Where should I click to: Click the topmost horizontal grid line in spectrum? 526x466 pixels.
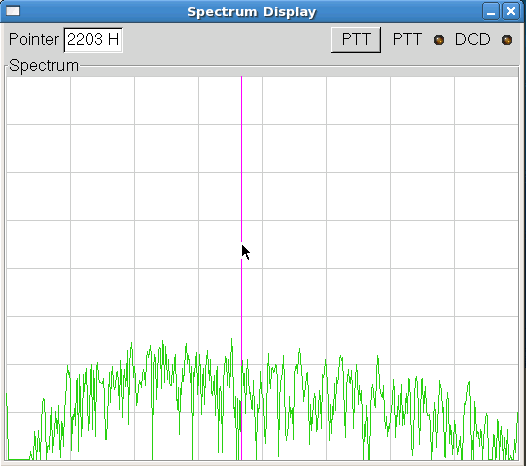(262, 124)
